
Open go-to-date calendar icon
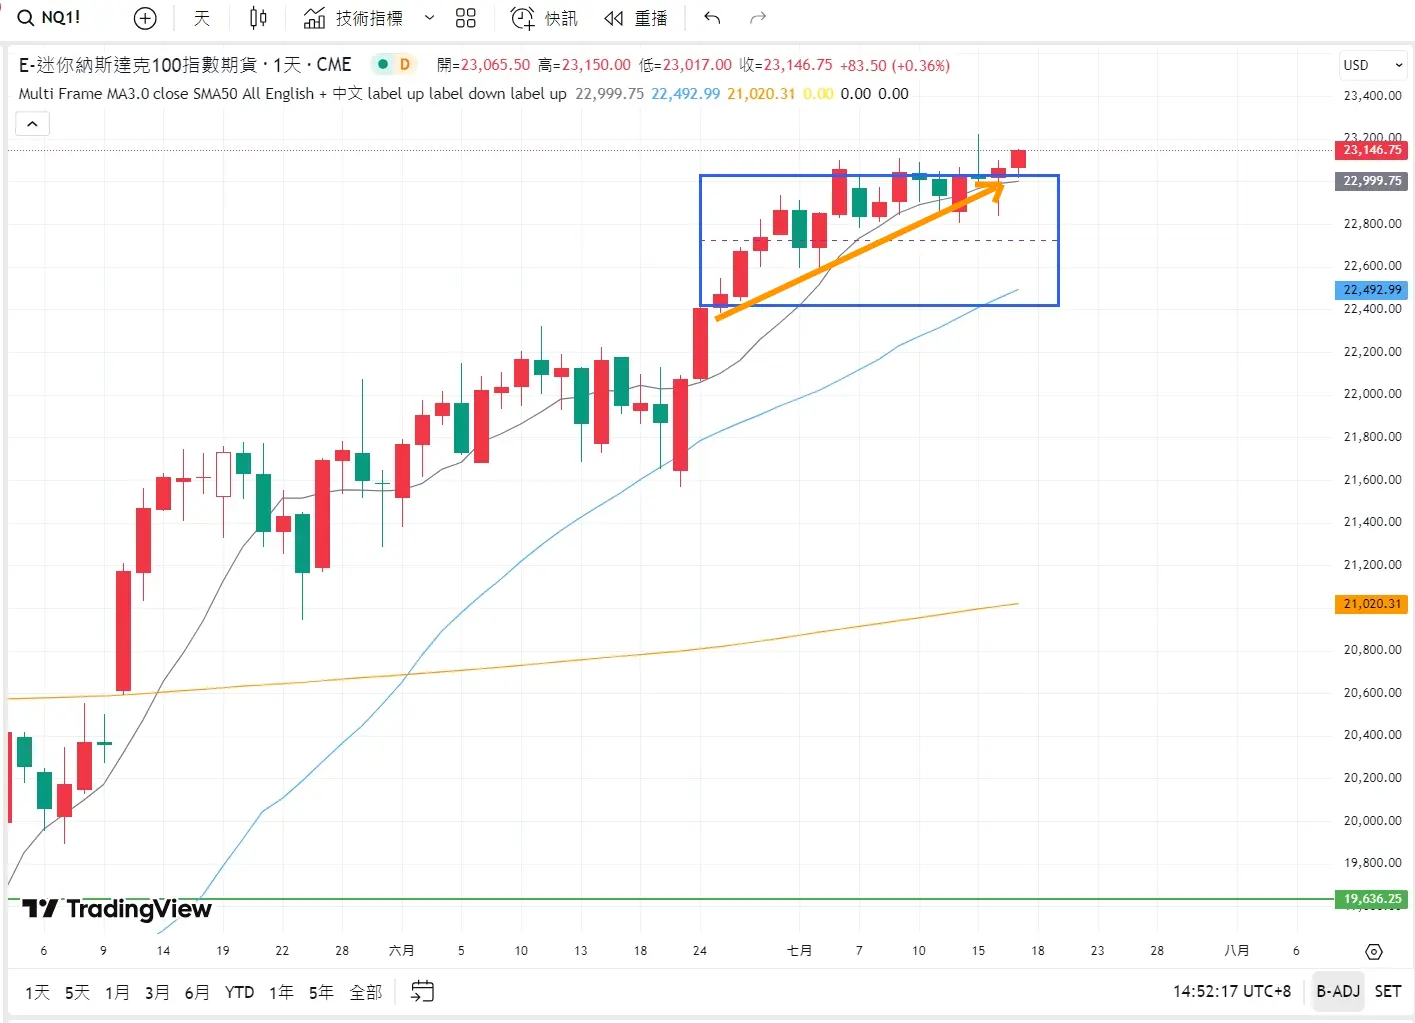(423, 991)
